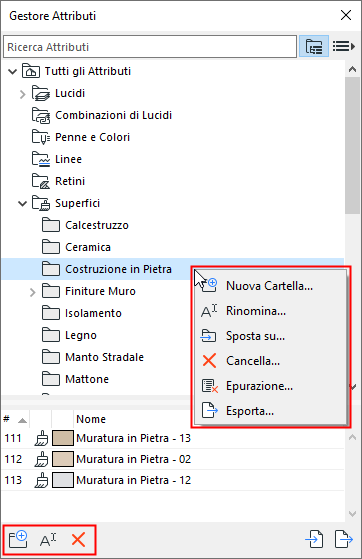362x559 pixels.
Task: Select the Mattone folder
Action: (75, 379)
